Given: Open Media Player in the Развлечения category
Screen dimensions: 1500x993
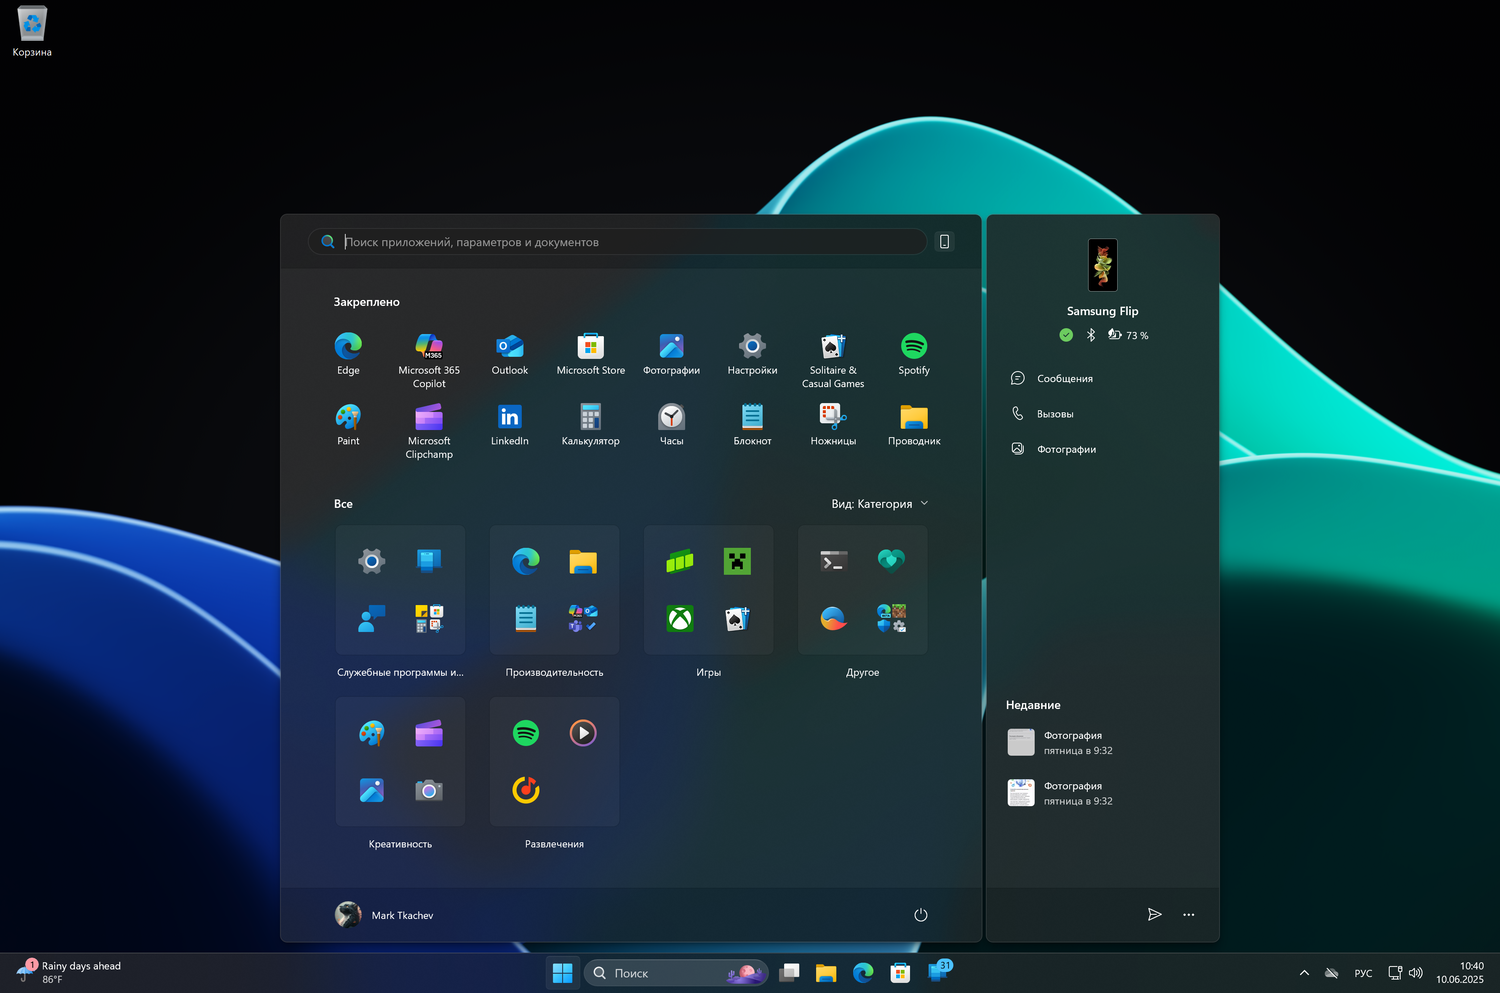Looking at the screenshot, I should pyautogui.click(x=583, y=733).
